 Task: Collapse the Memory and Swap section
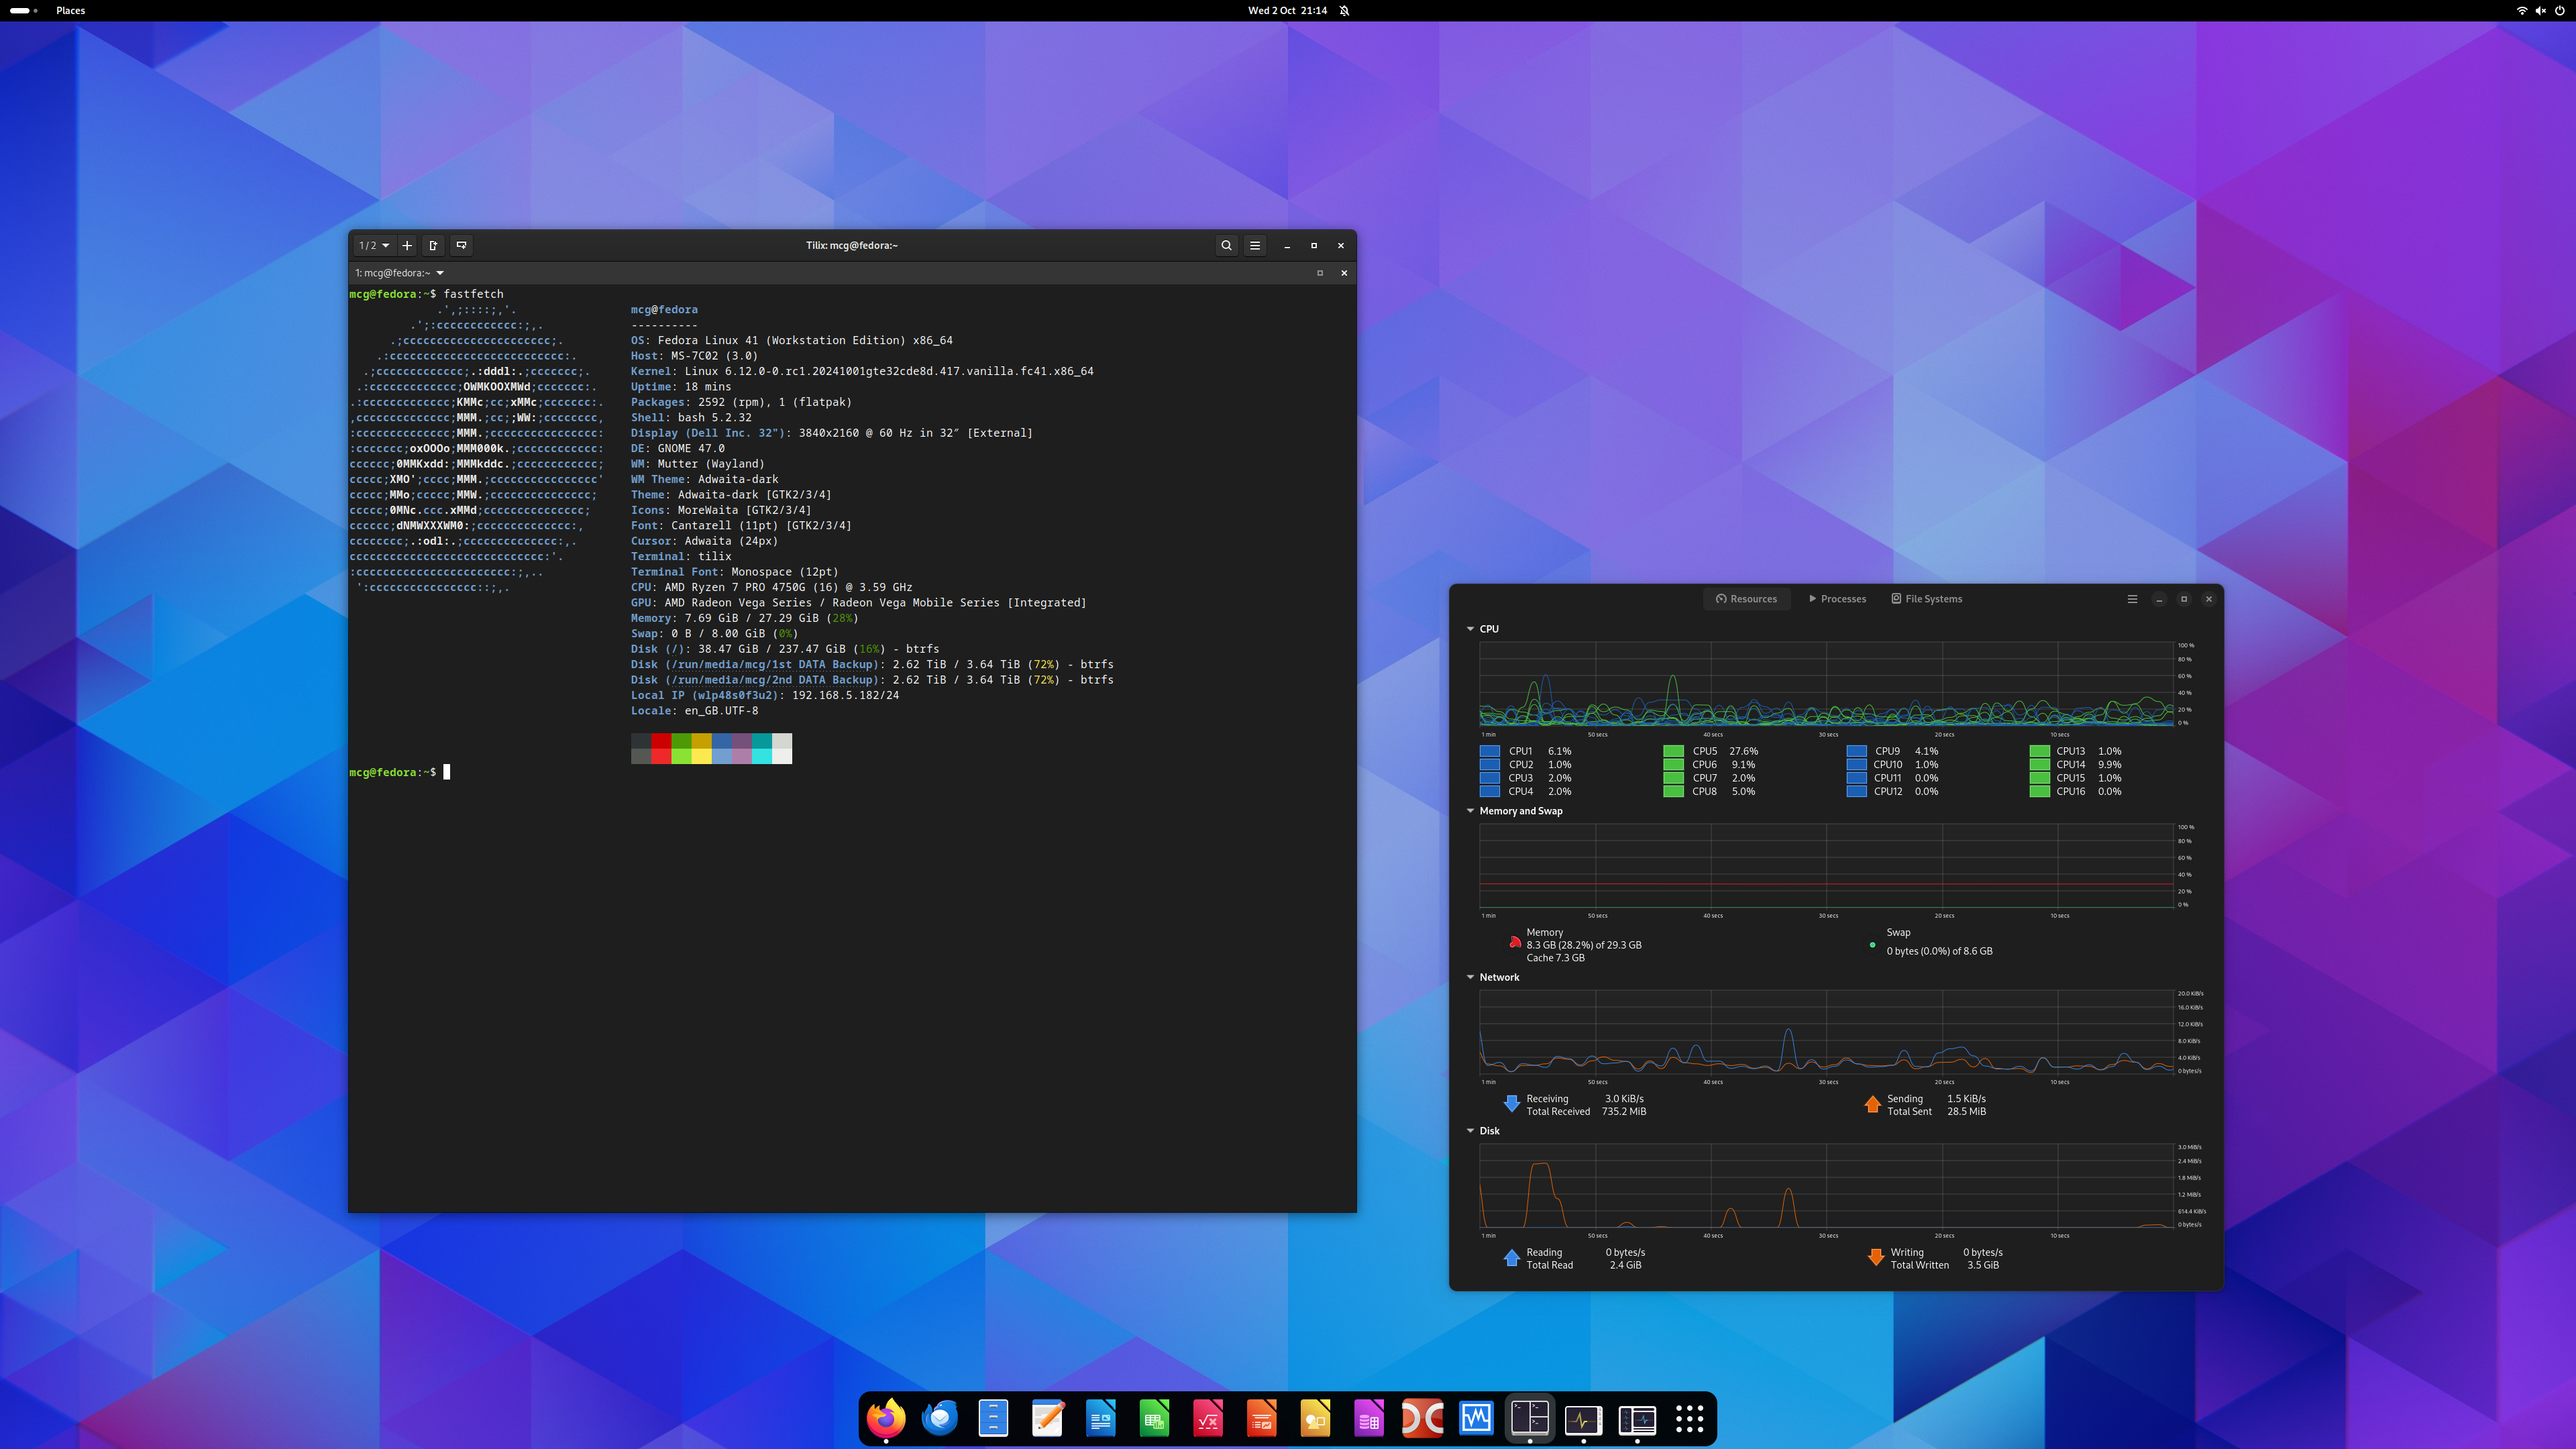pyautogui.click(x=1470, y=811)
